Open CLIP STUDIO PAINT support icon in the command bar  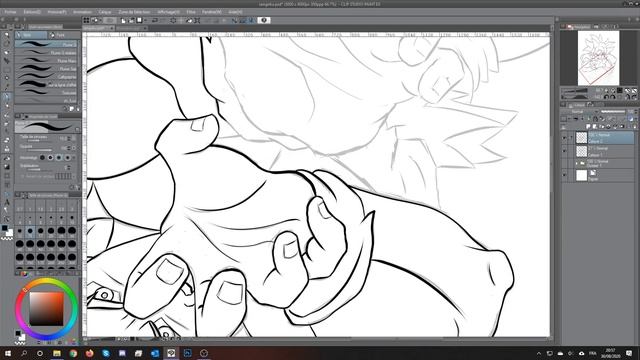click(x=263, y=20)
